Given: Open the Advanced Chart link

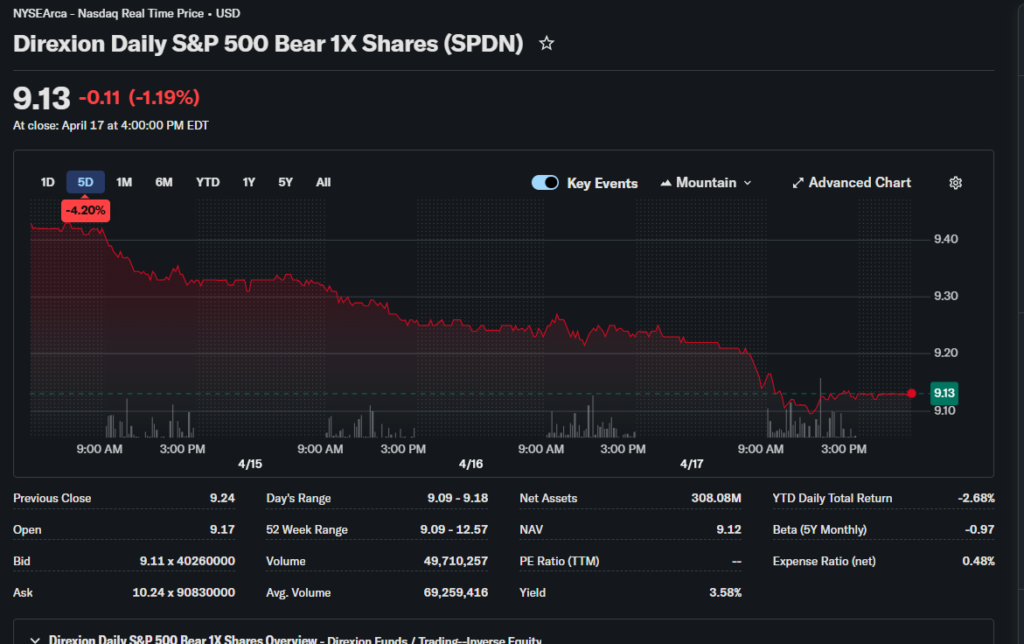Looking at the screenshot, I should pyautogui.click(x=859, y=183).
